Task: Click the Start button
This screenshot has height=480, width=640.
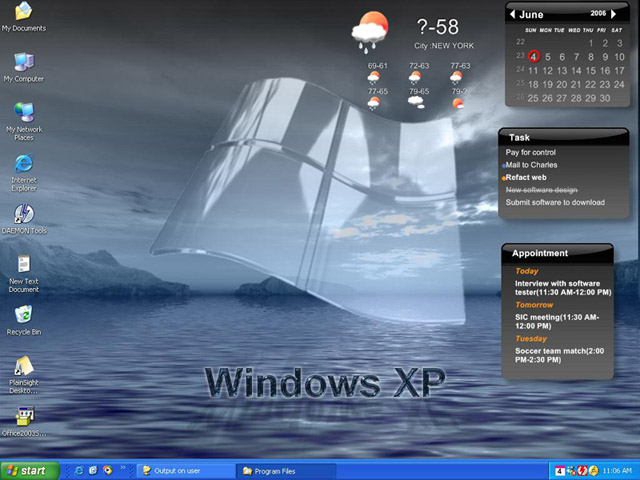Action: tap(30, 471)
